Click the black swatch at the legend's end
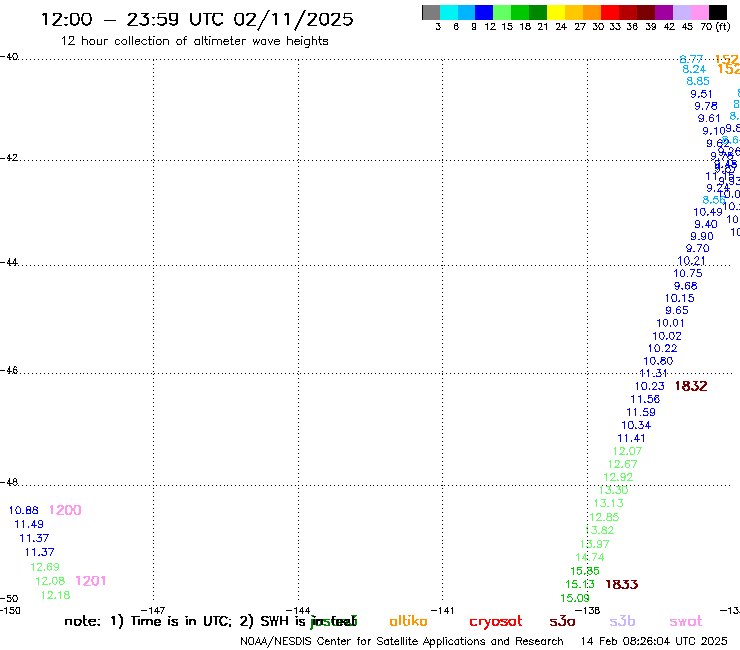This screenshot has height=650, width=740. point(718,12)
